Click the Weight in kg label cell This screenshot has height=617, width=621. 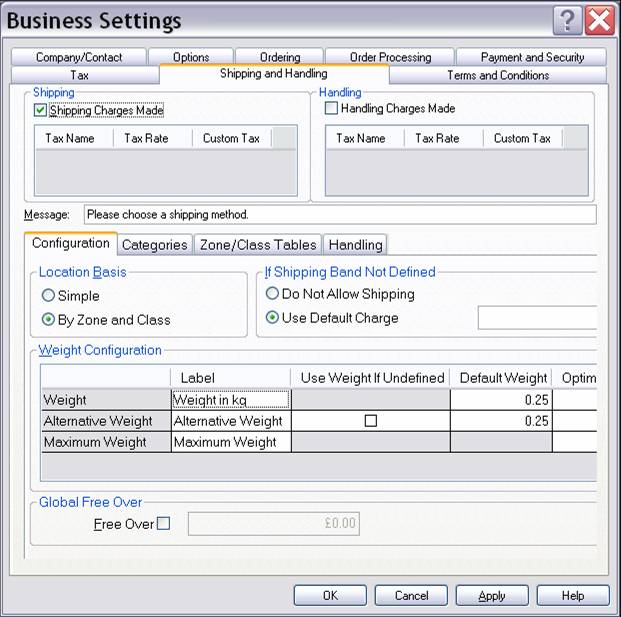click(x=231, y=400)
